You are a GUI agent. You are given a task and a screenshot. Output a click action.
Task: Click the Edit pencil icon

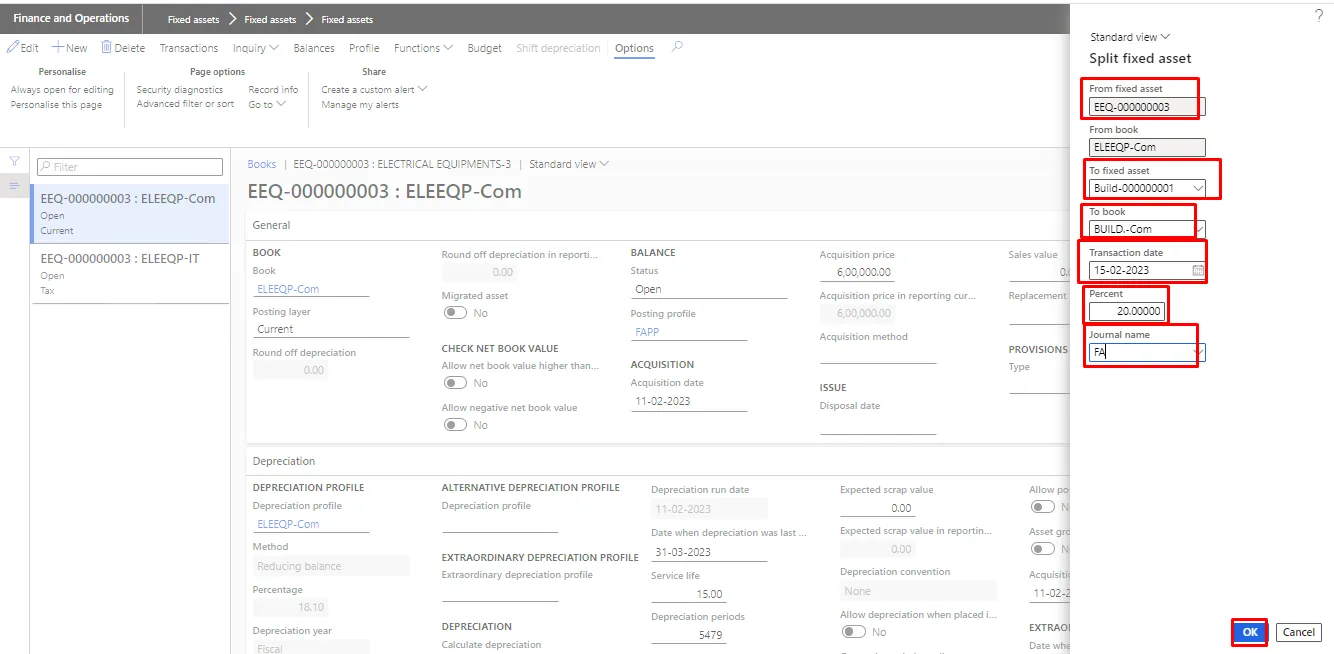[13, 47]
